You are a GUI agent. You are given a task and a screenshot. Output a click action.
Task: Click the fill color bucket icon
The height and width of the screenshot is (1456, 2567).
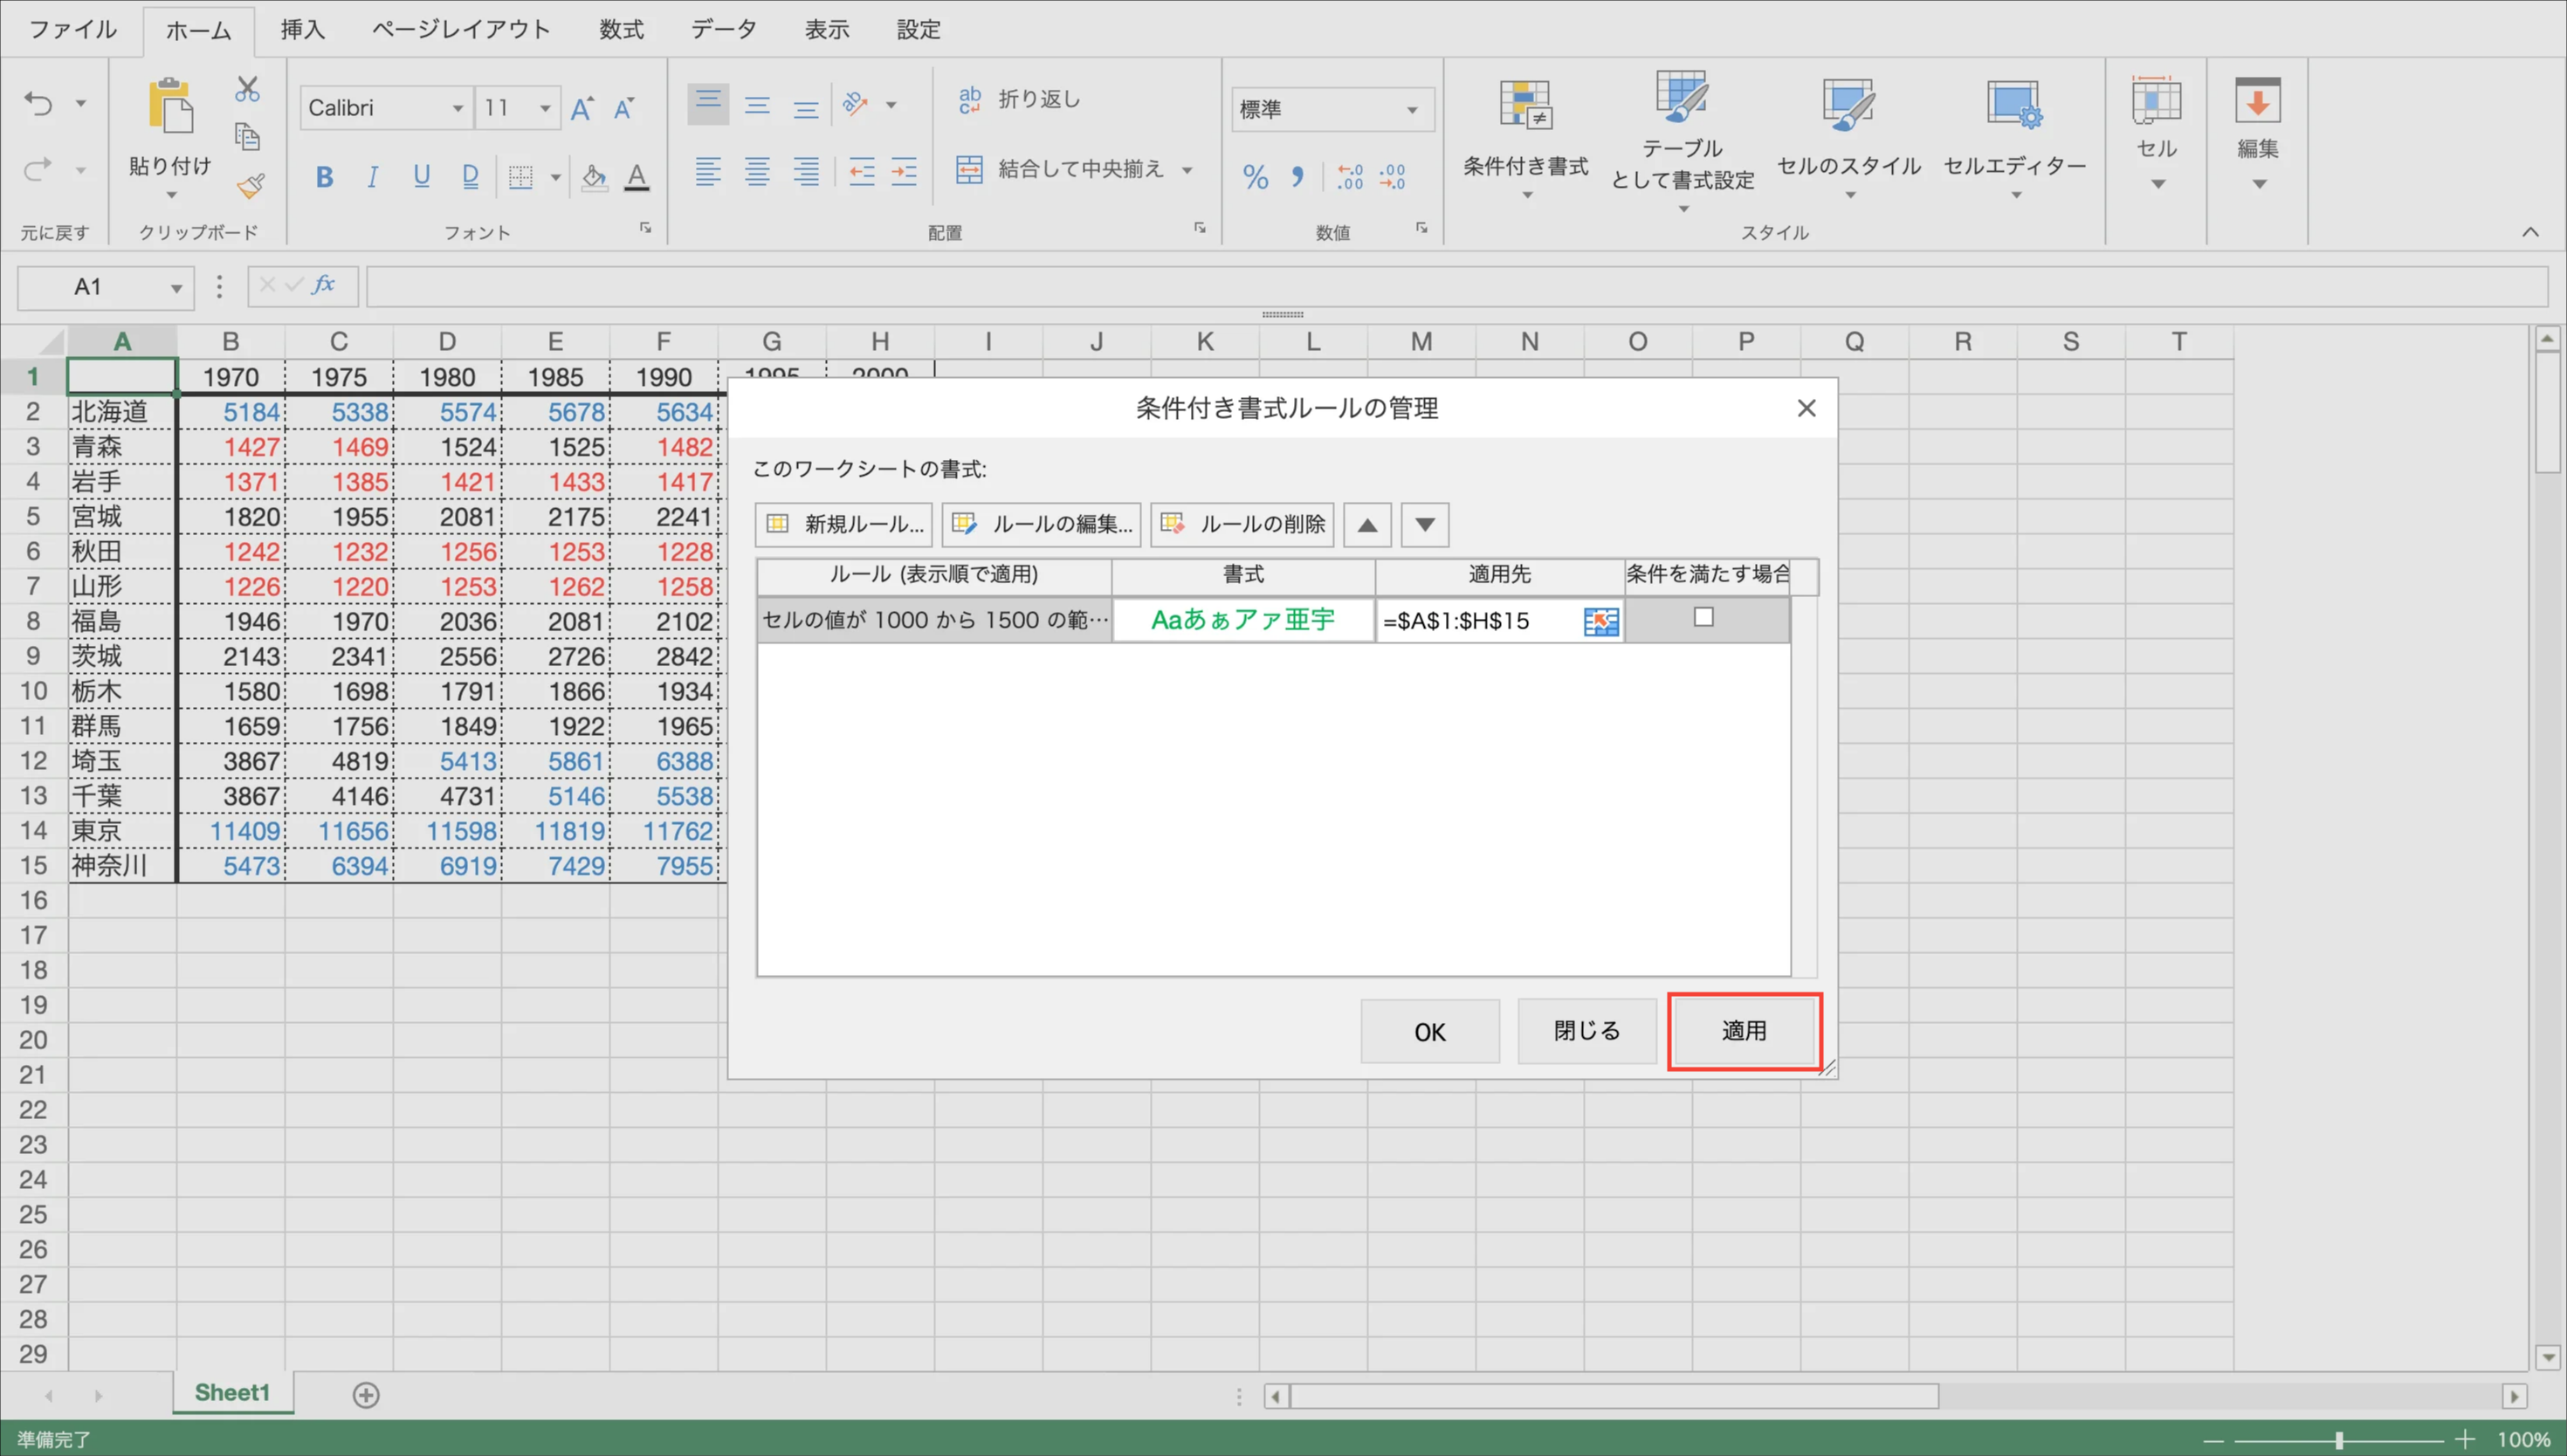coord(594,177)
